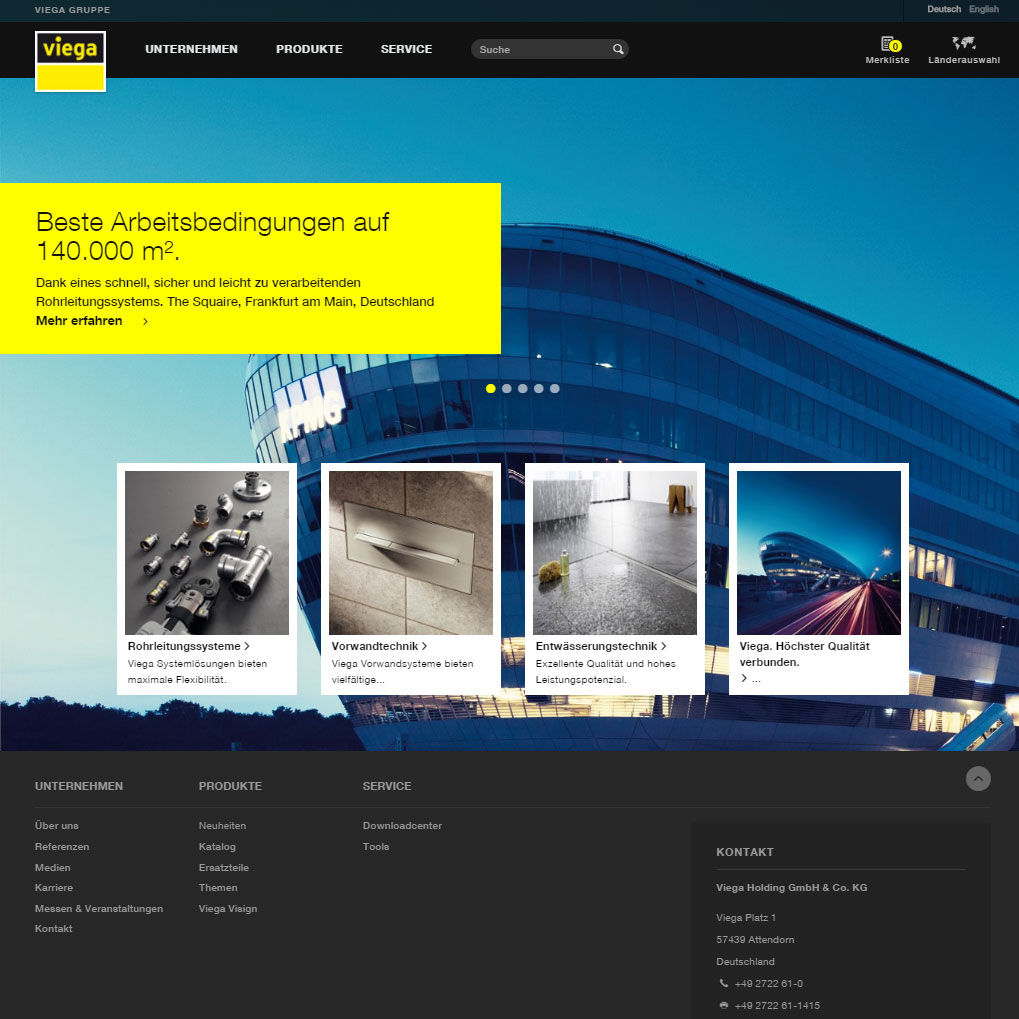Open Messen & Veranstaltungen footer link

tap(99, 909)
